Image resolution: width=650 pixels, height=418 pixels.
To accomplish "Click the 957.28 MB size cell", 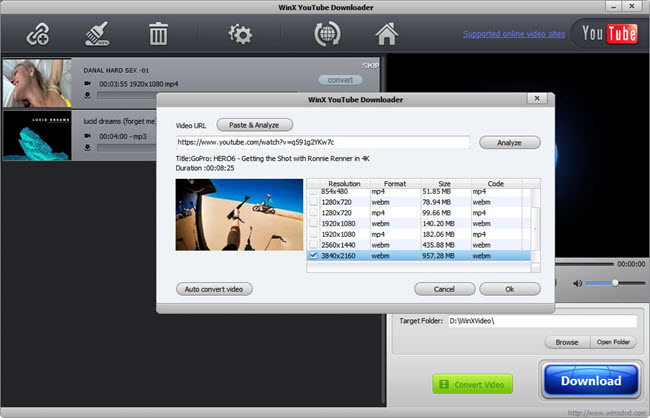I will tap(438, 256).
